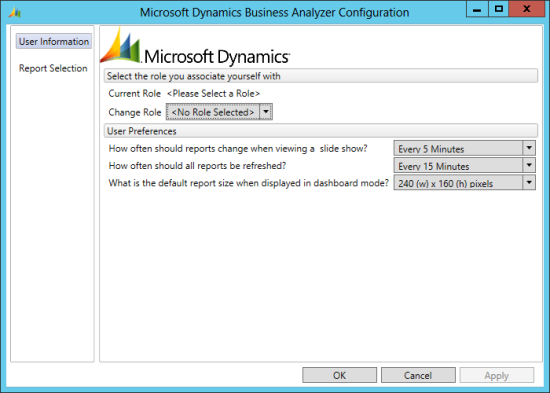The width and height of the screenshot is (550, 393).
Task: Maximize the configuration window
Action: tap(498, 9)
